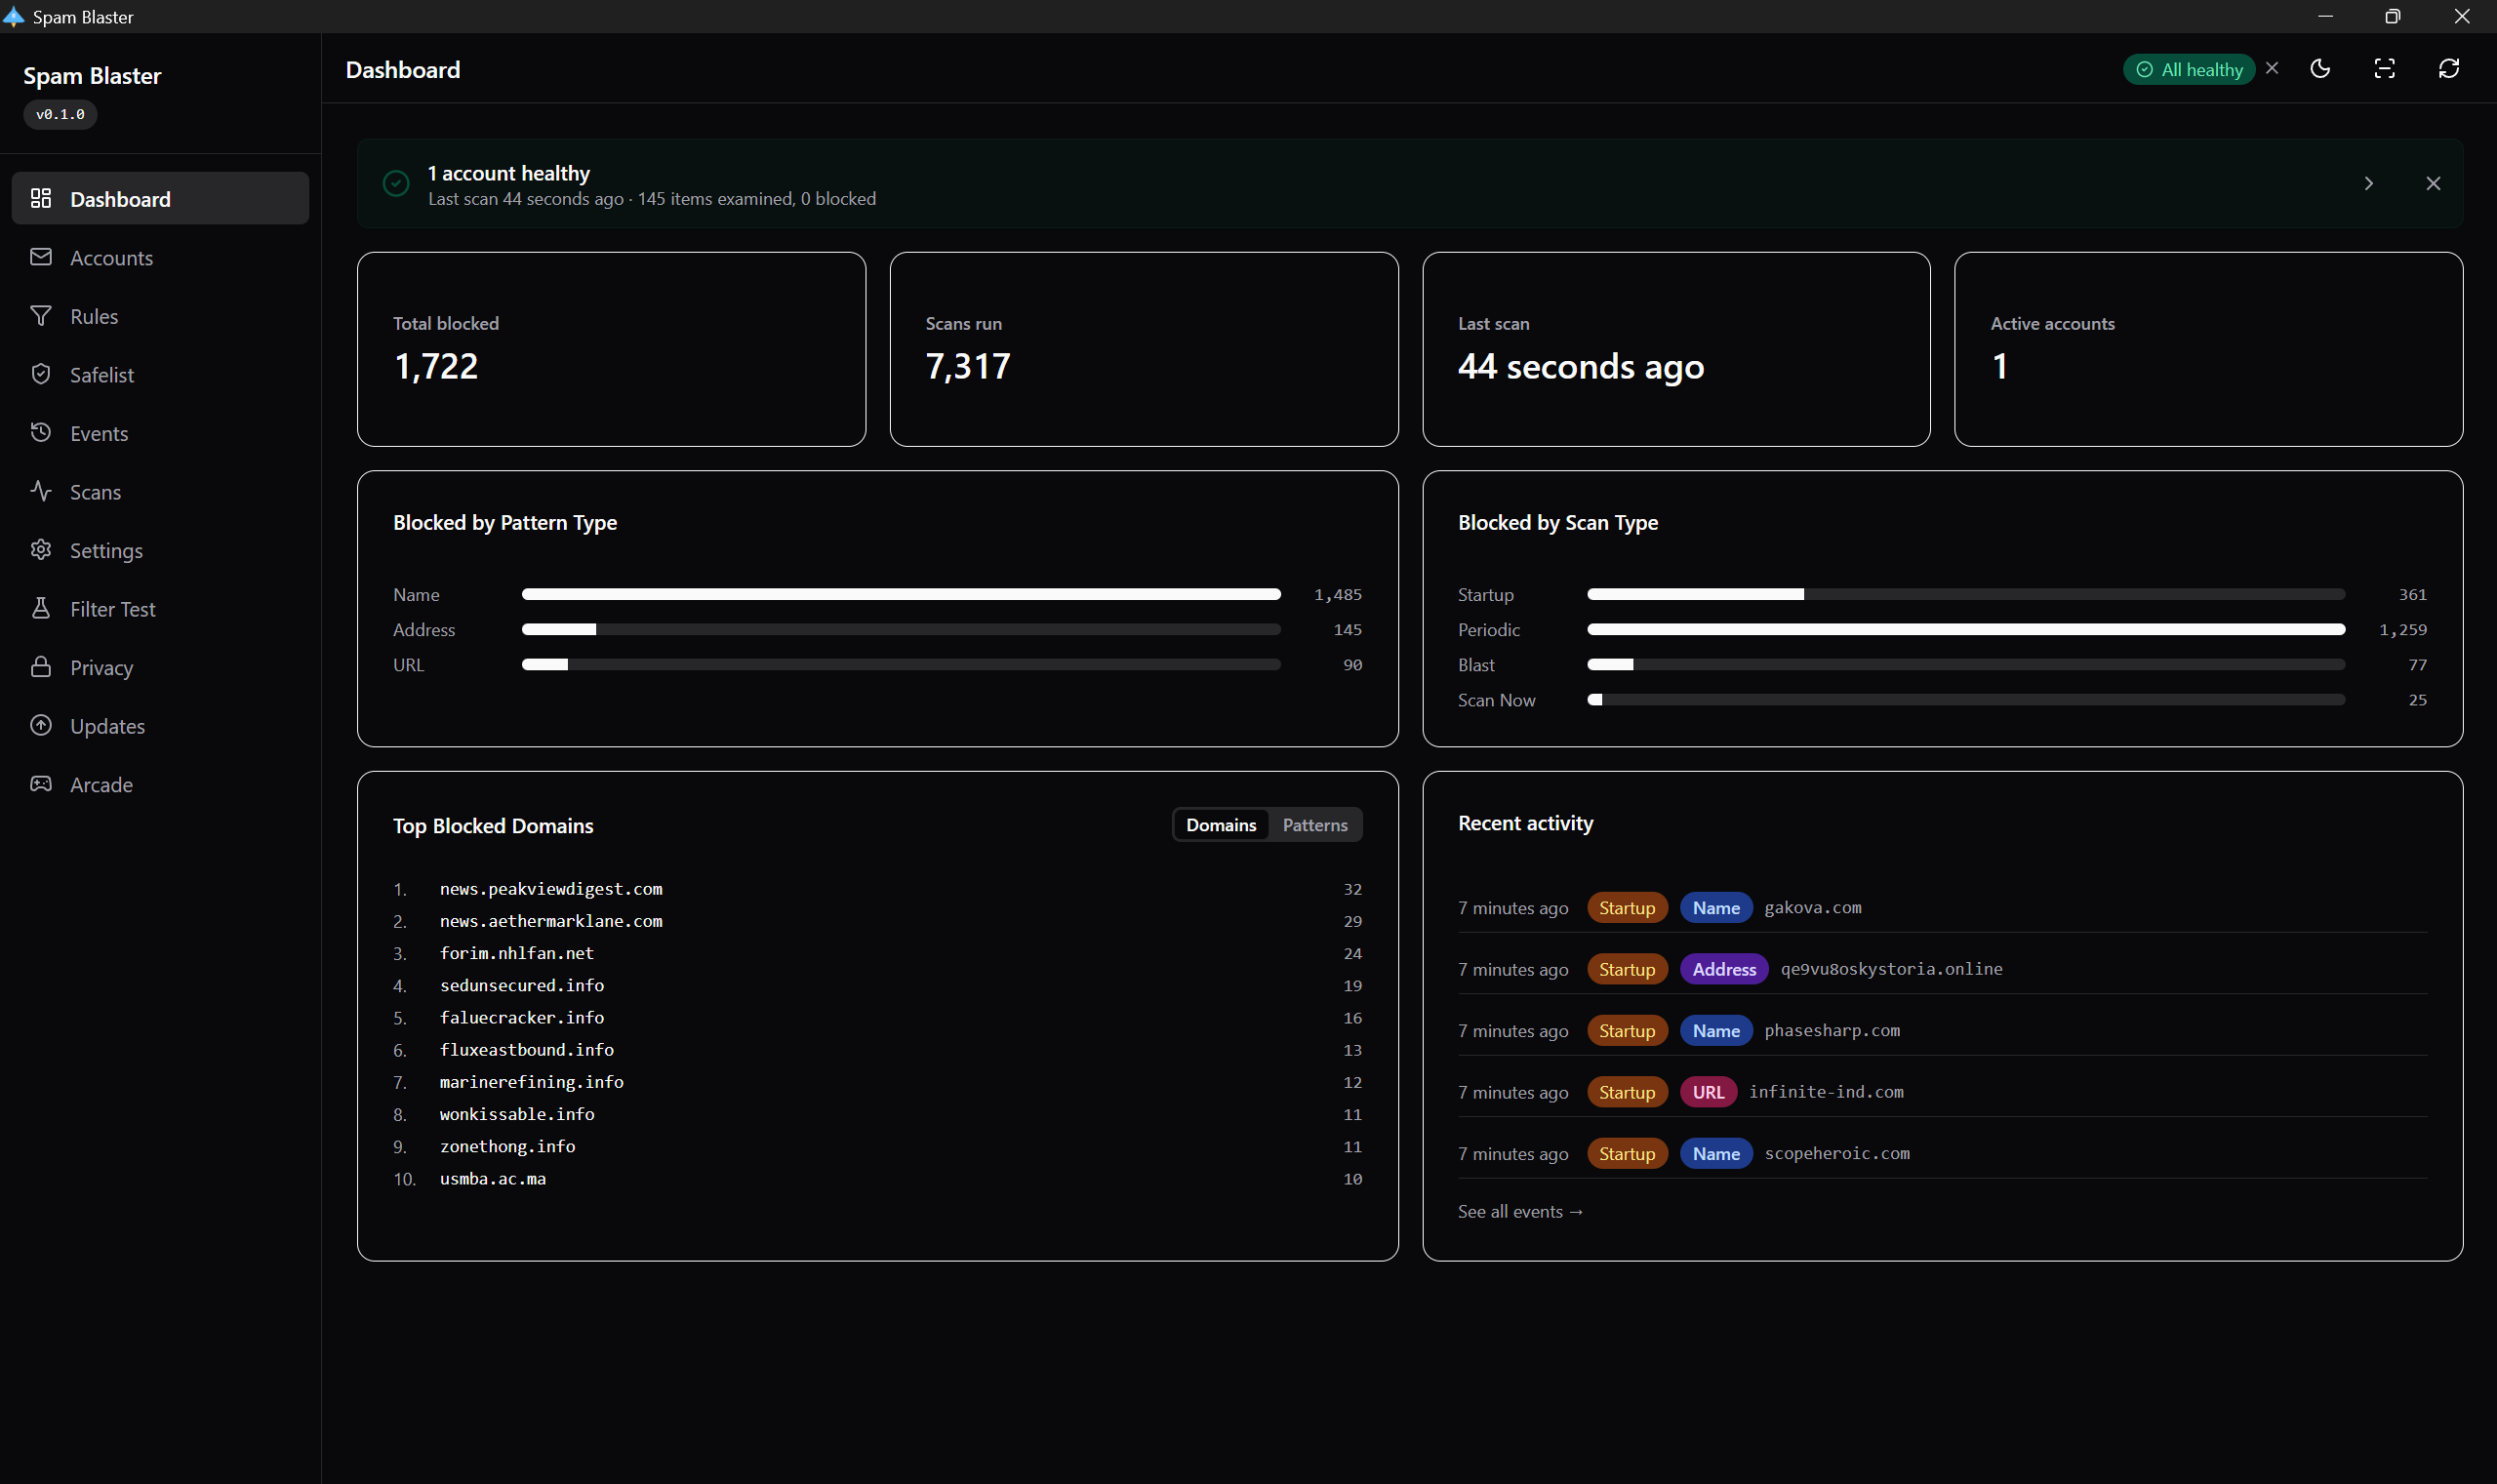Open Accounts in the sidebar

pyautogui.click(x=160, y=257)
